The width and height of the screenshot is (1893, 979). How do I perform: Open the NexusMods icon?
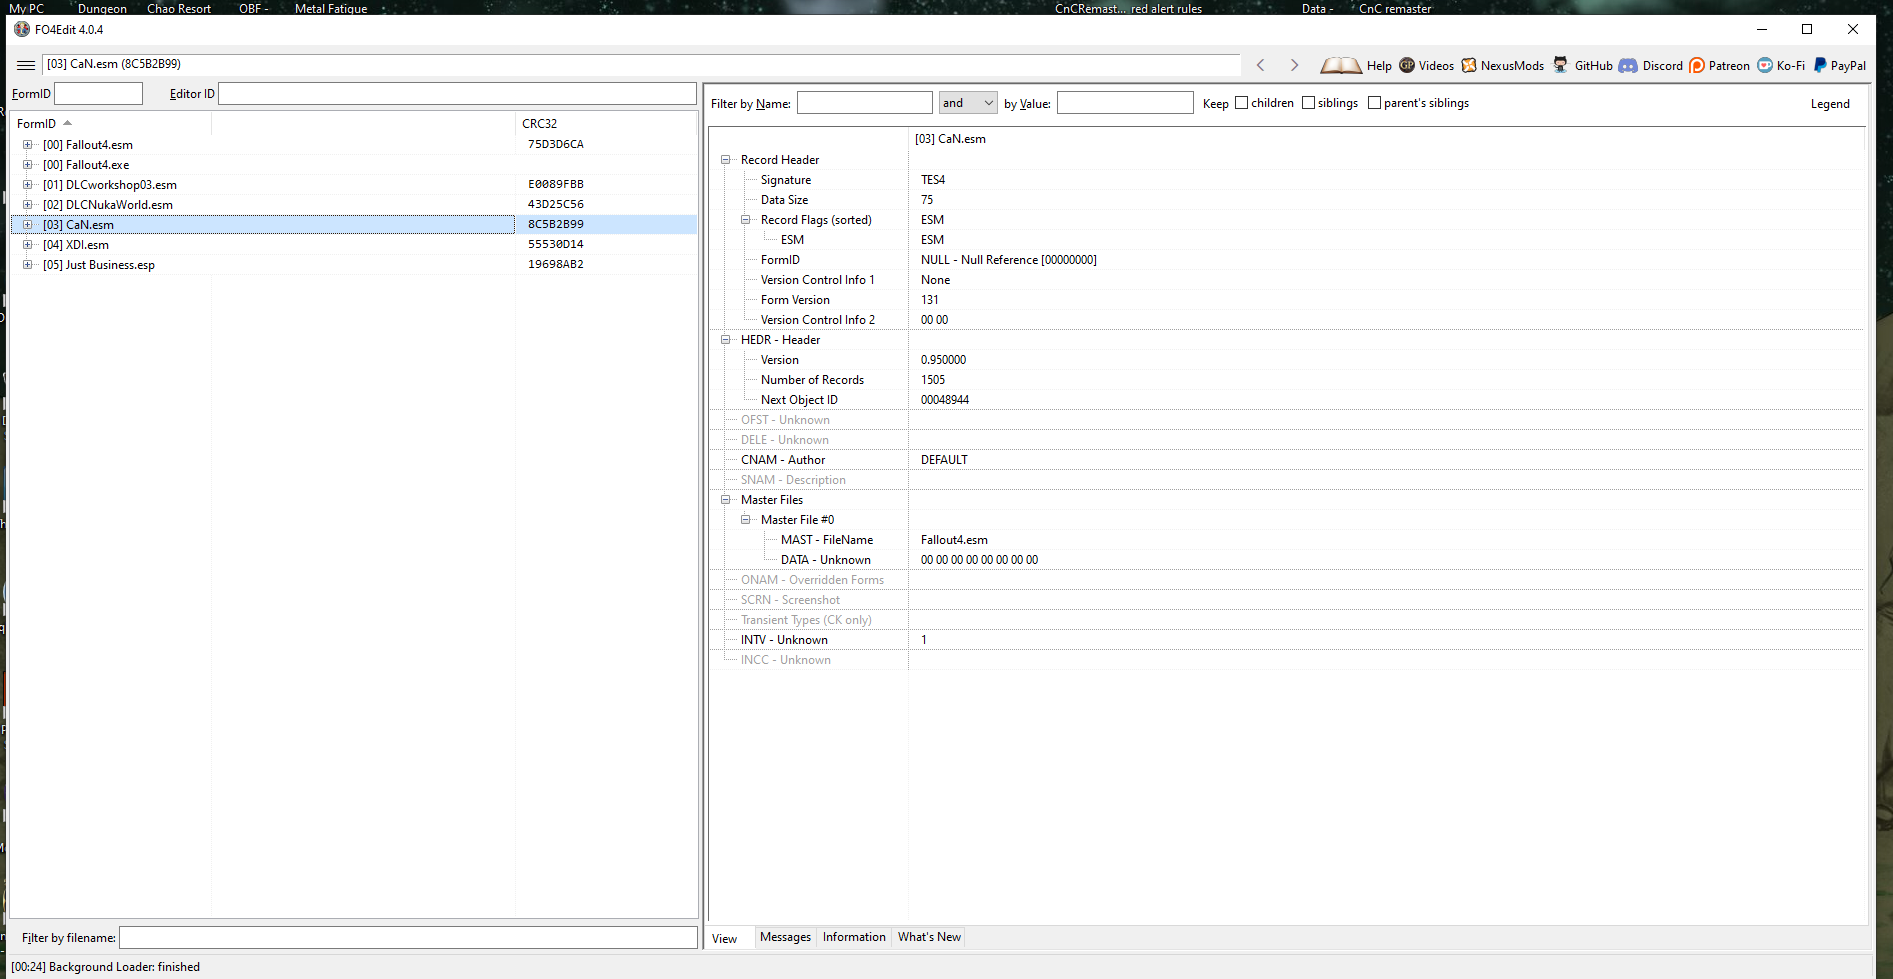click(x=1469, y=65)
